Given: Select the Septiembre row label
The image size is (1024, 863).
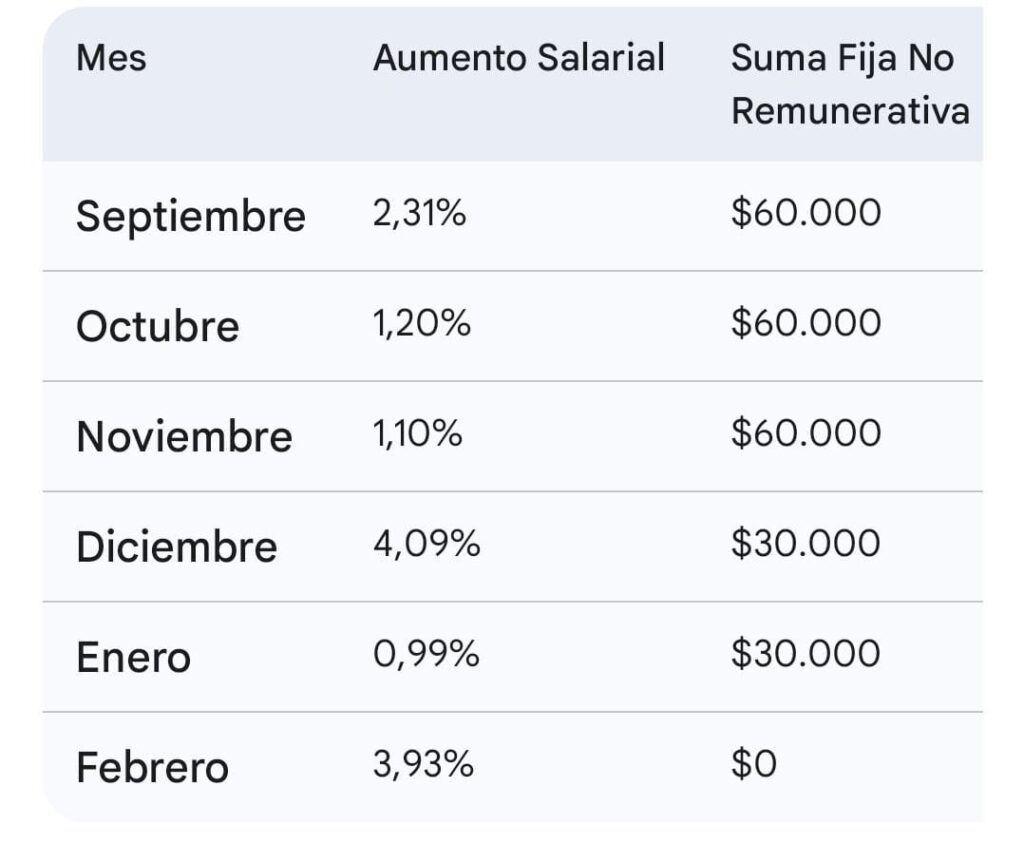Looking at the screenshot, I should click(191, 216).
